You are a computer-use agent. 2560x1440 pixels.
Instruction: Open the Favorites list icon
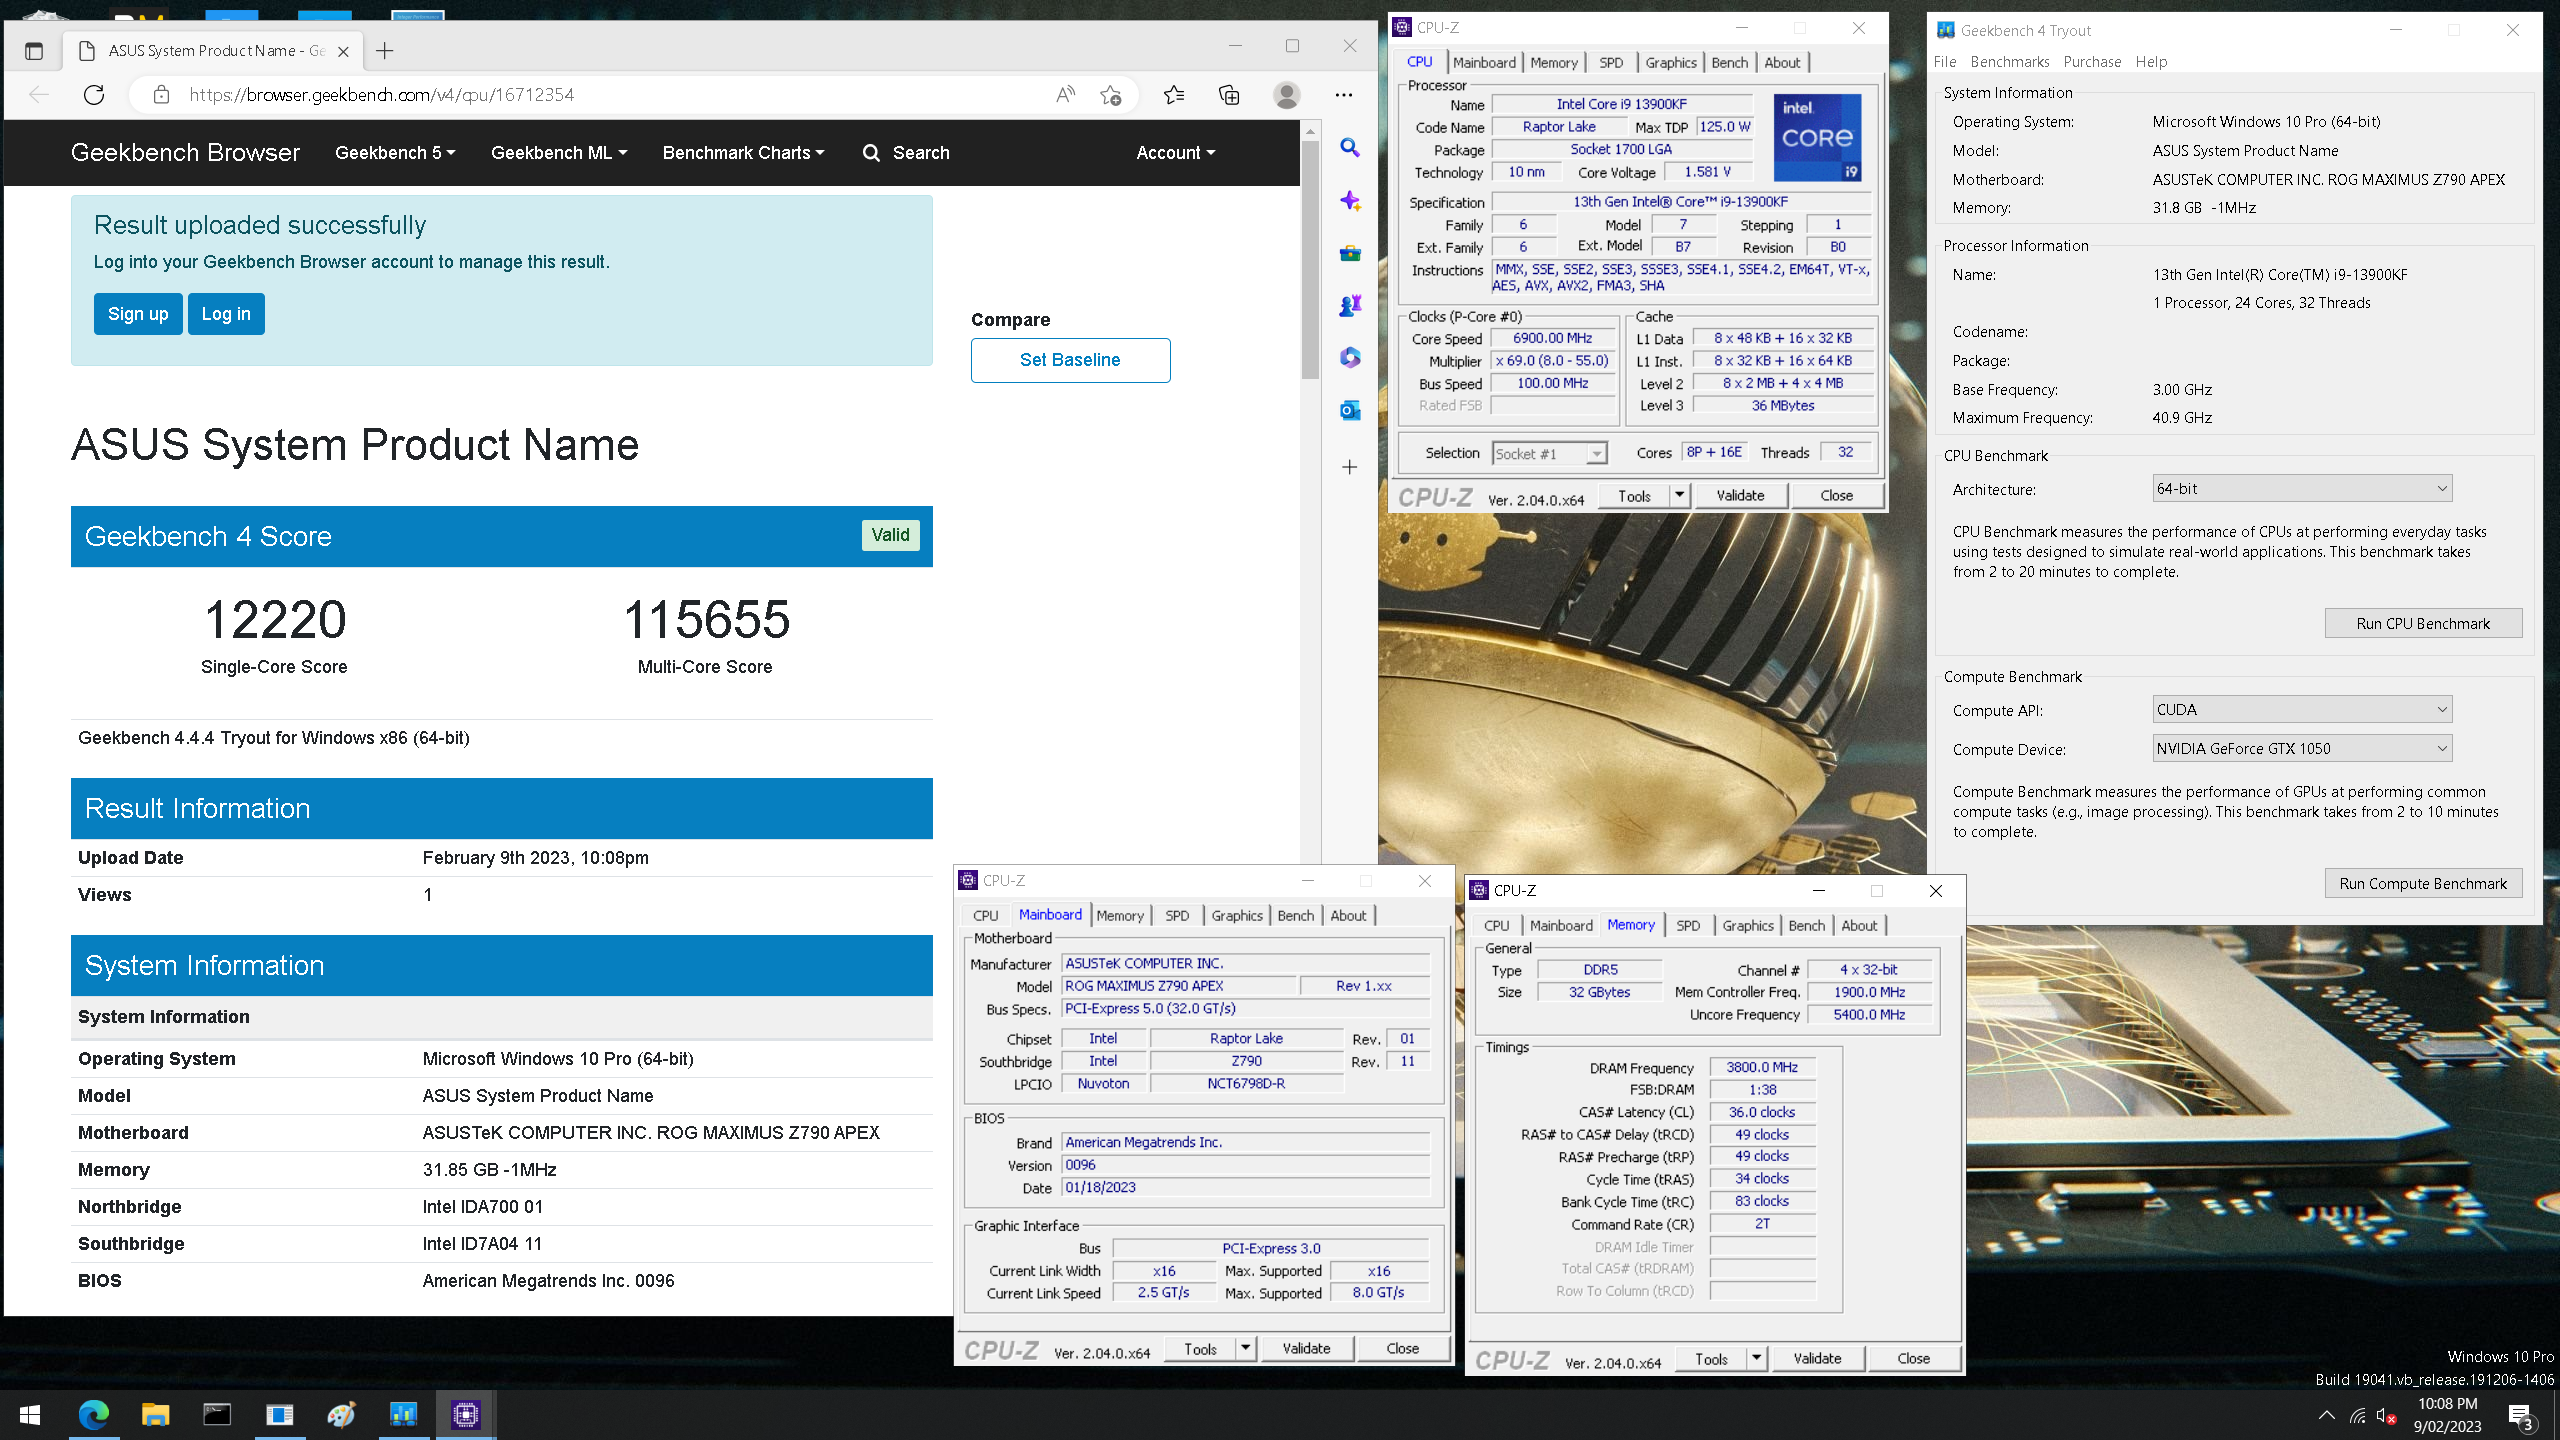(x=1174, y=95)
